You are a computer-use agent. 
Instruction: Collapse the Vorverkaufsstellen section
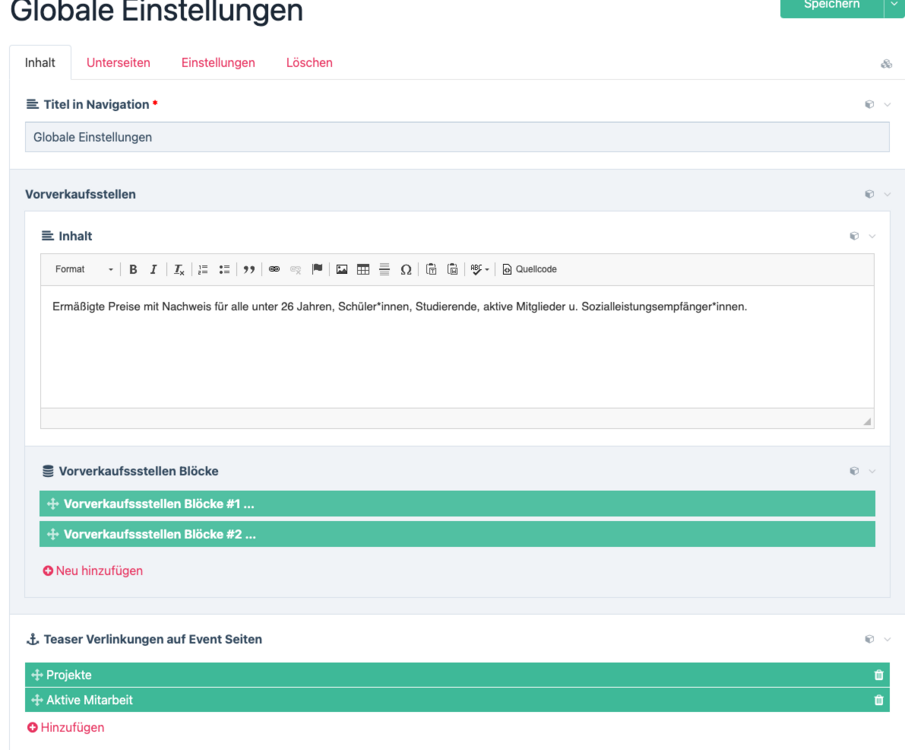pyautogui.click(x=887, y=195)
